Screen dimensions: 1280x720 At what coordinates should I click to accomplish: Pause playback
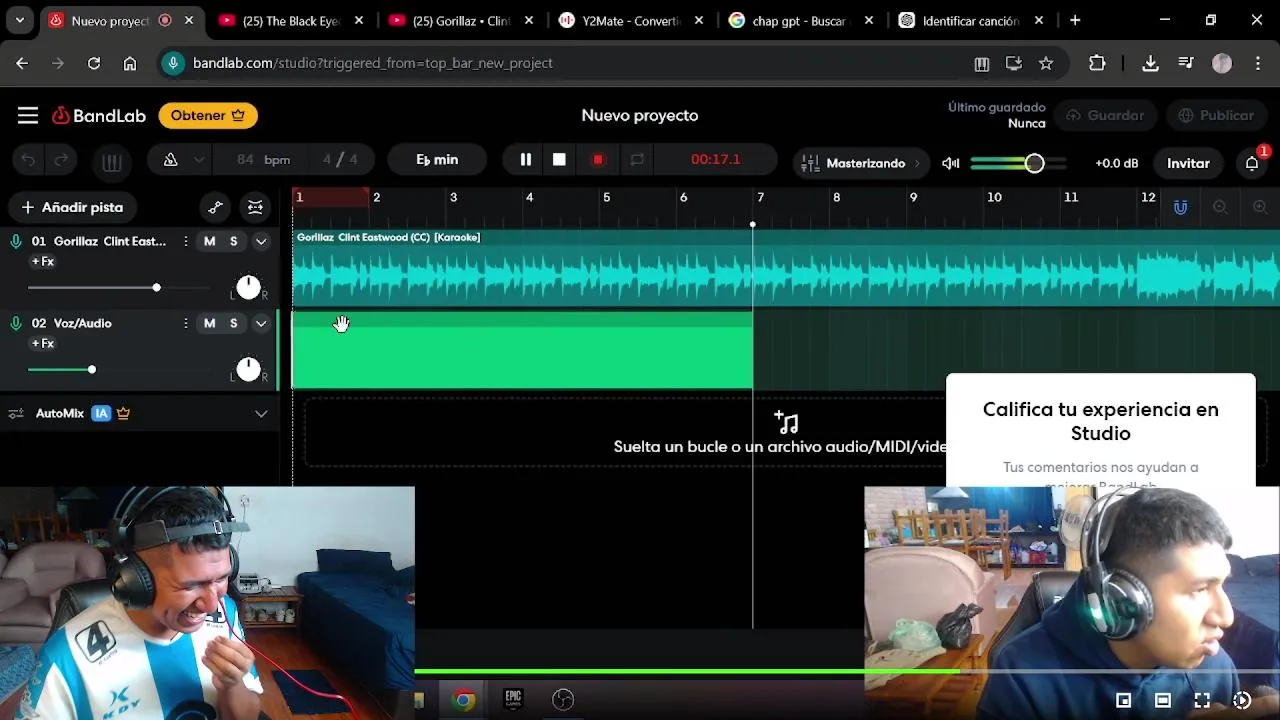pyautogui.click(x=525, y=160)
